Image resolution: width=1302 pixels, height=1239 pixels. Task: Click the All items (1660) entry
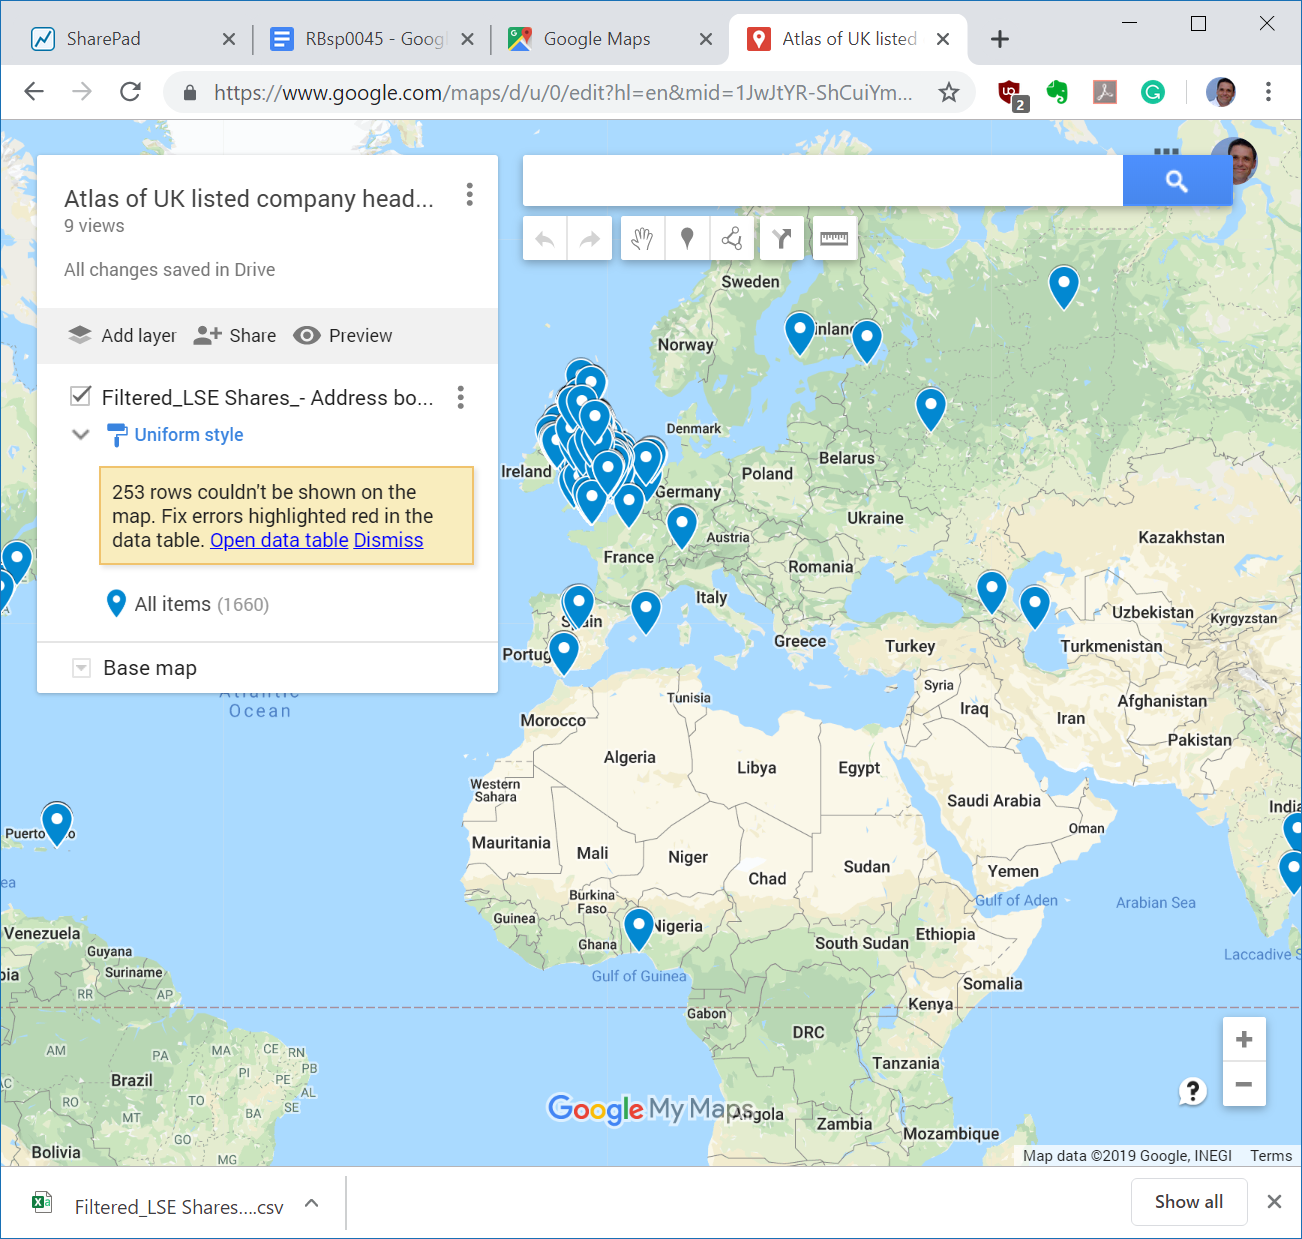tap(188, 604)
